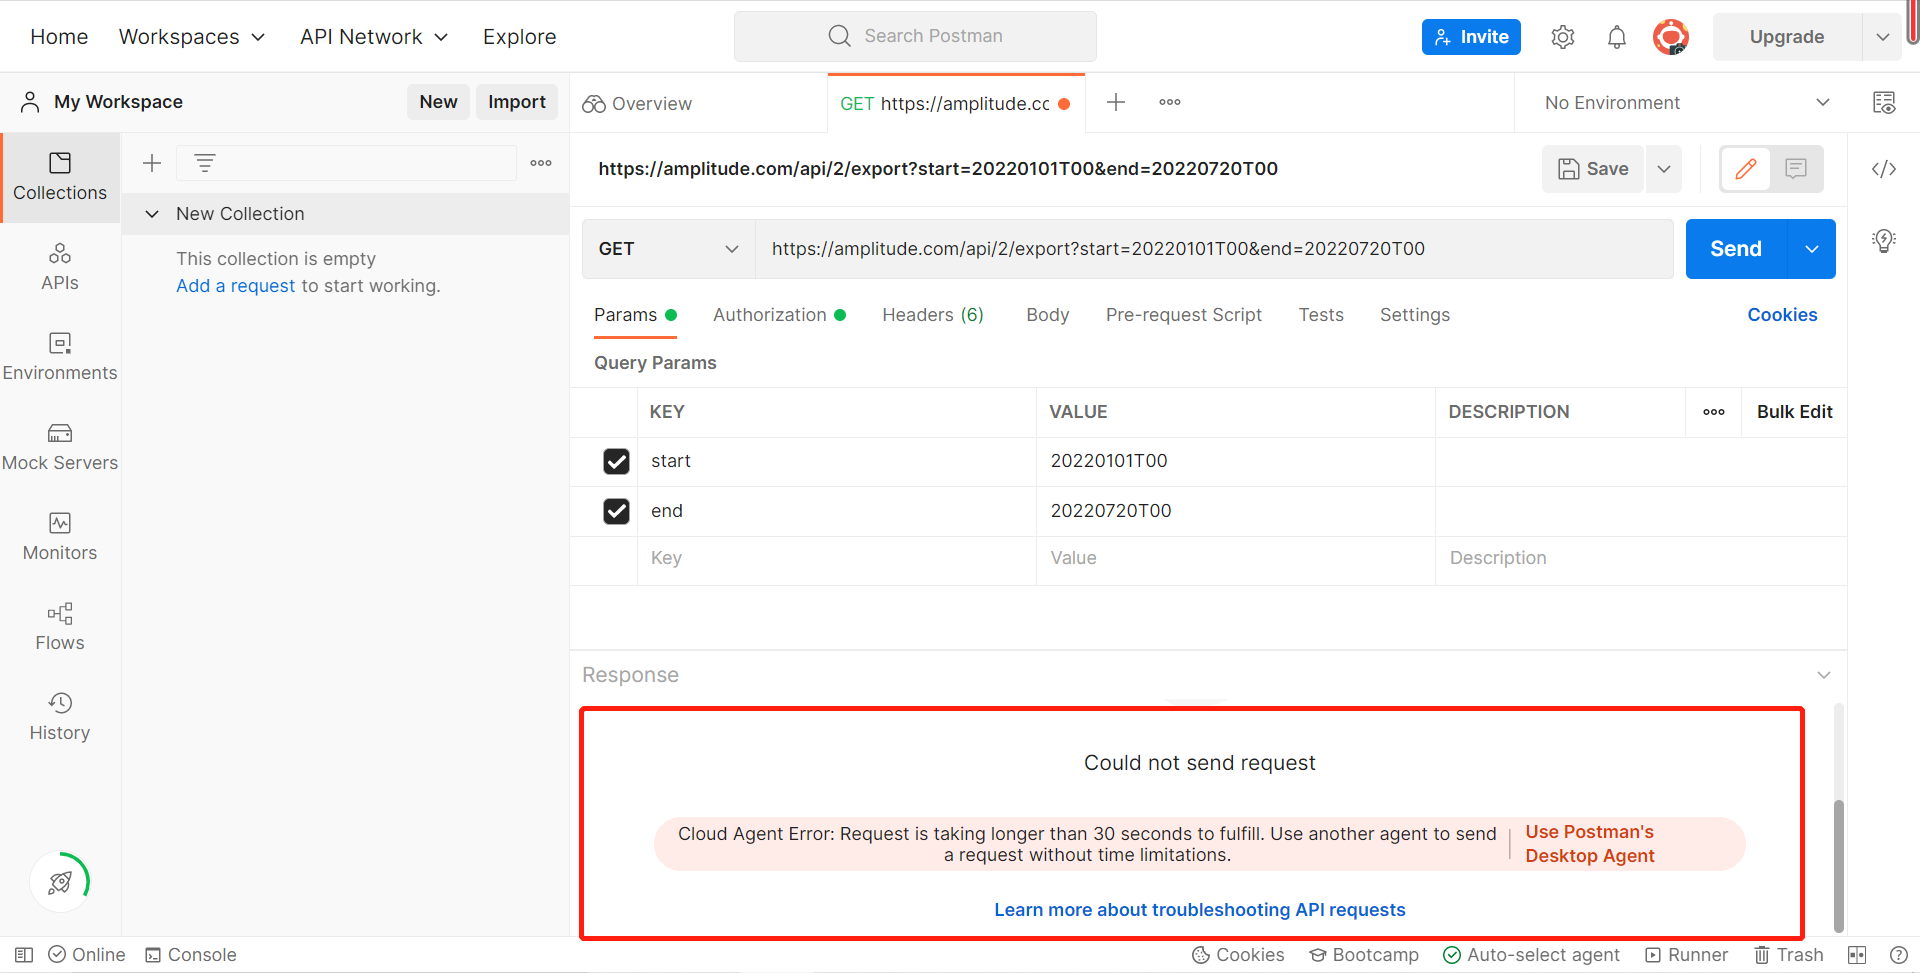
Task: Open History in the sidebar
Action: click(60, 717)
